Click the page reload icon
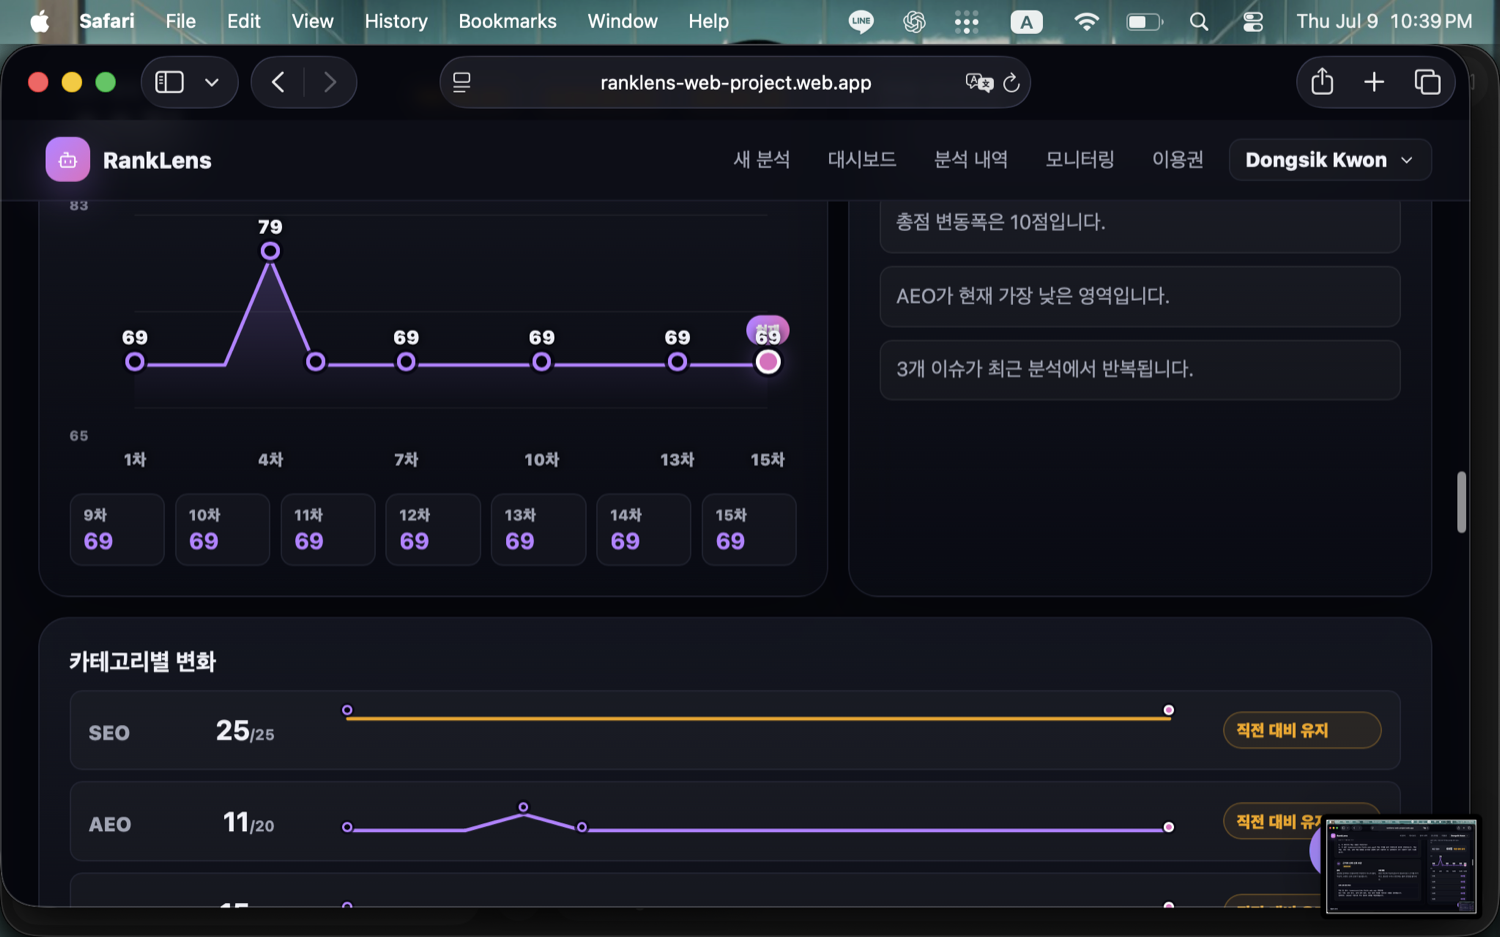 point(1011,83)
